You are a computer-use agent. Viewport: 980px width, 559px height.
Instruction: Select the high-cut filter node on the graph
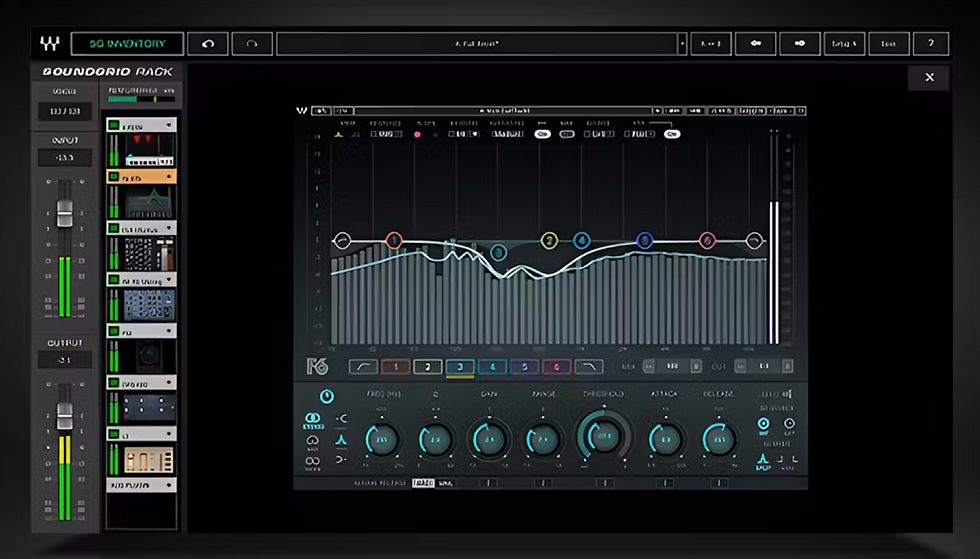754,241
